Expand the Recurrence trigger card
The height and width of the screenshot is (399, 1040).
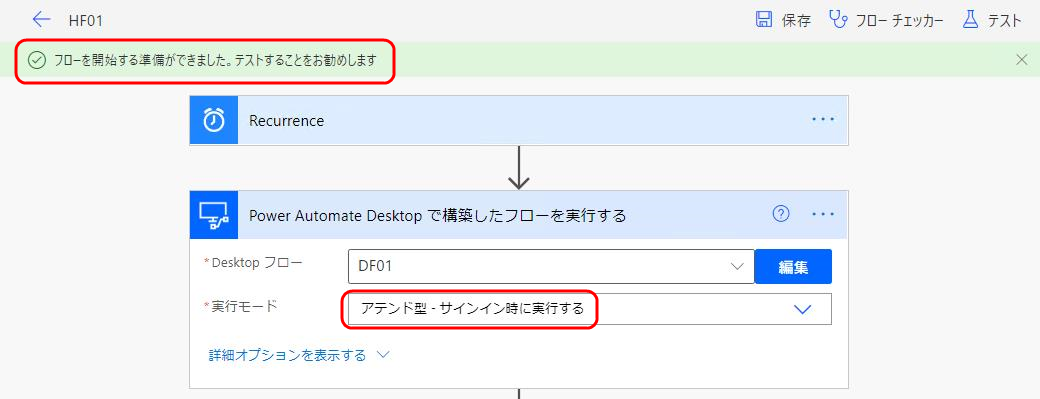(x=519, y=120)
